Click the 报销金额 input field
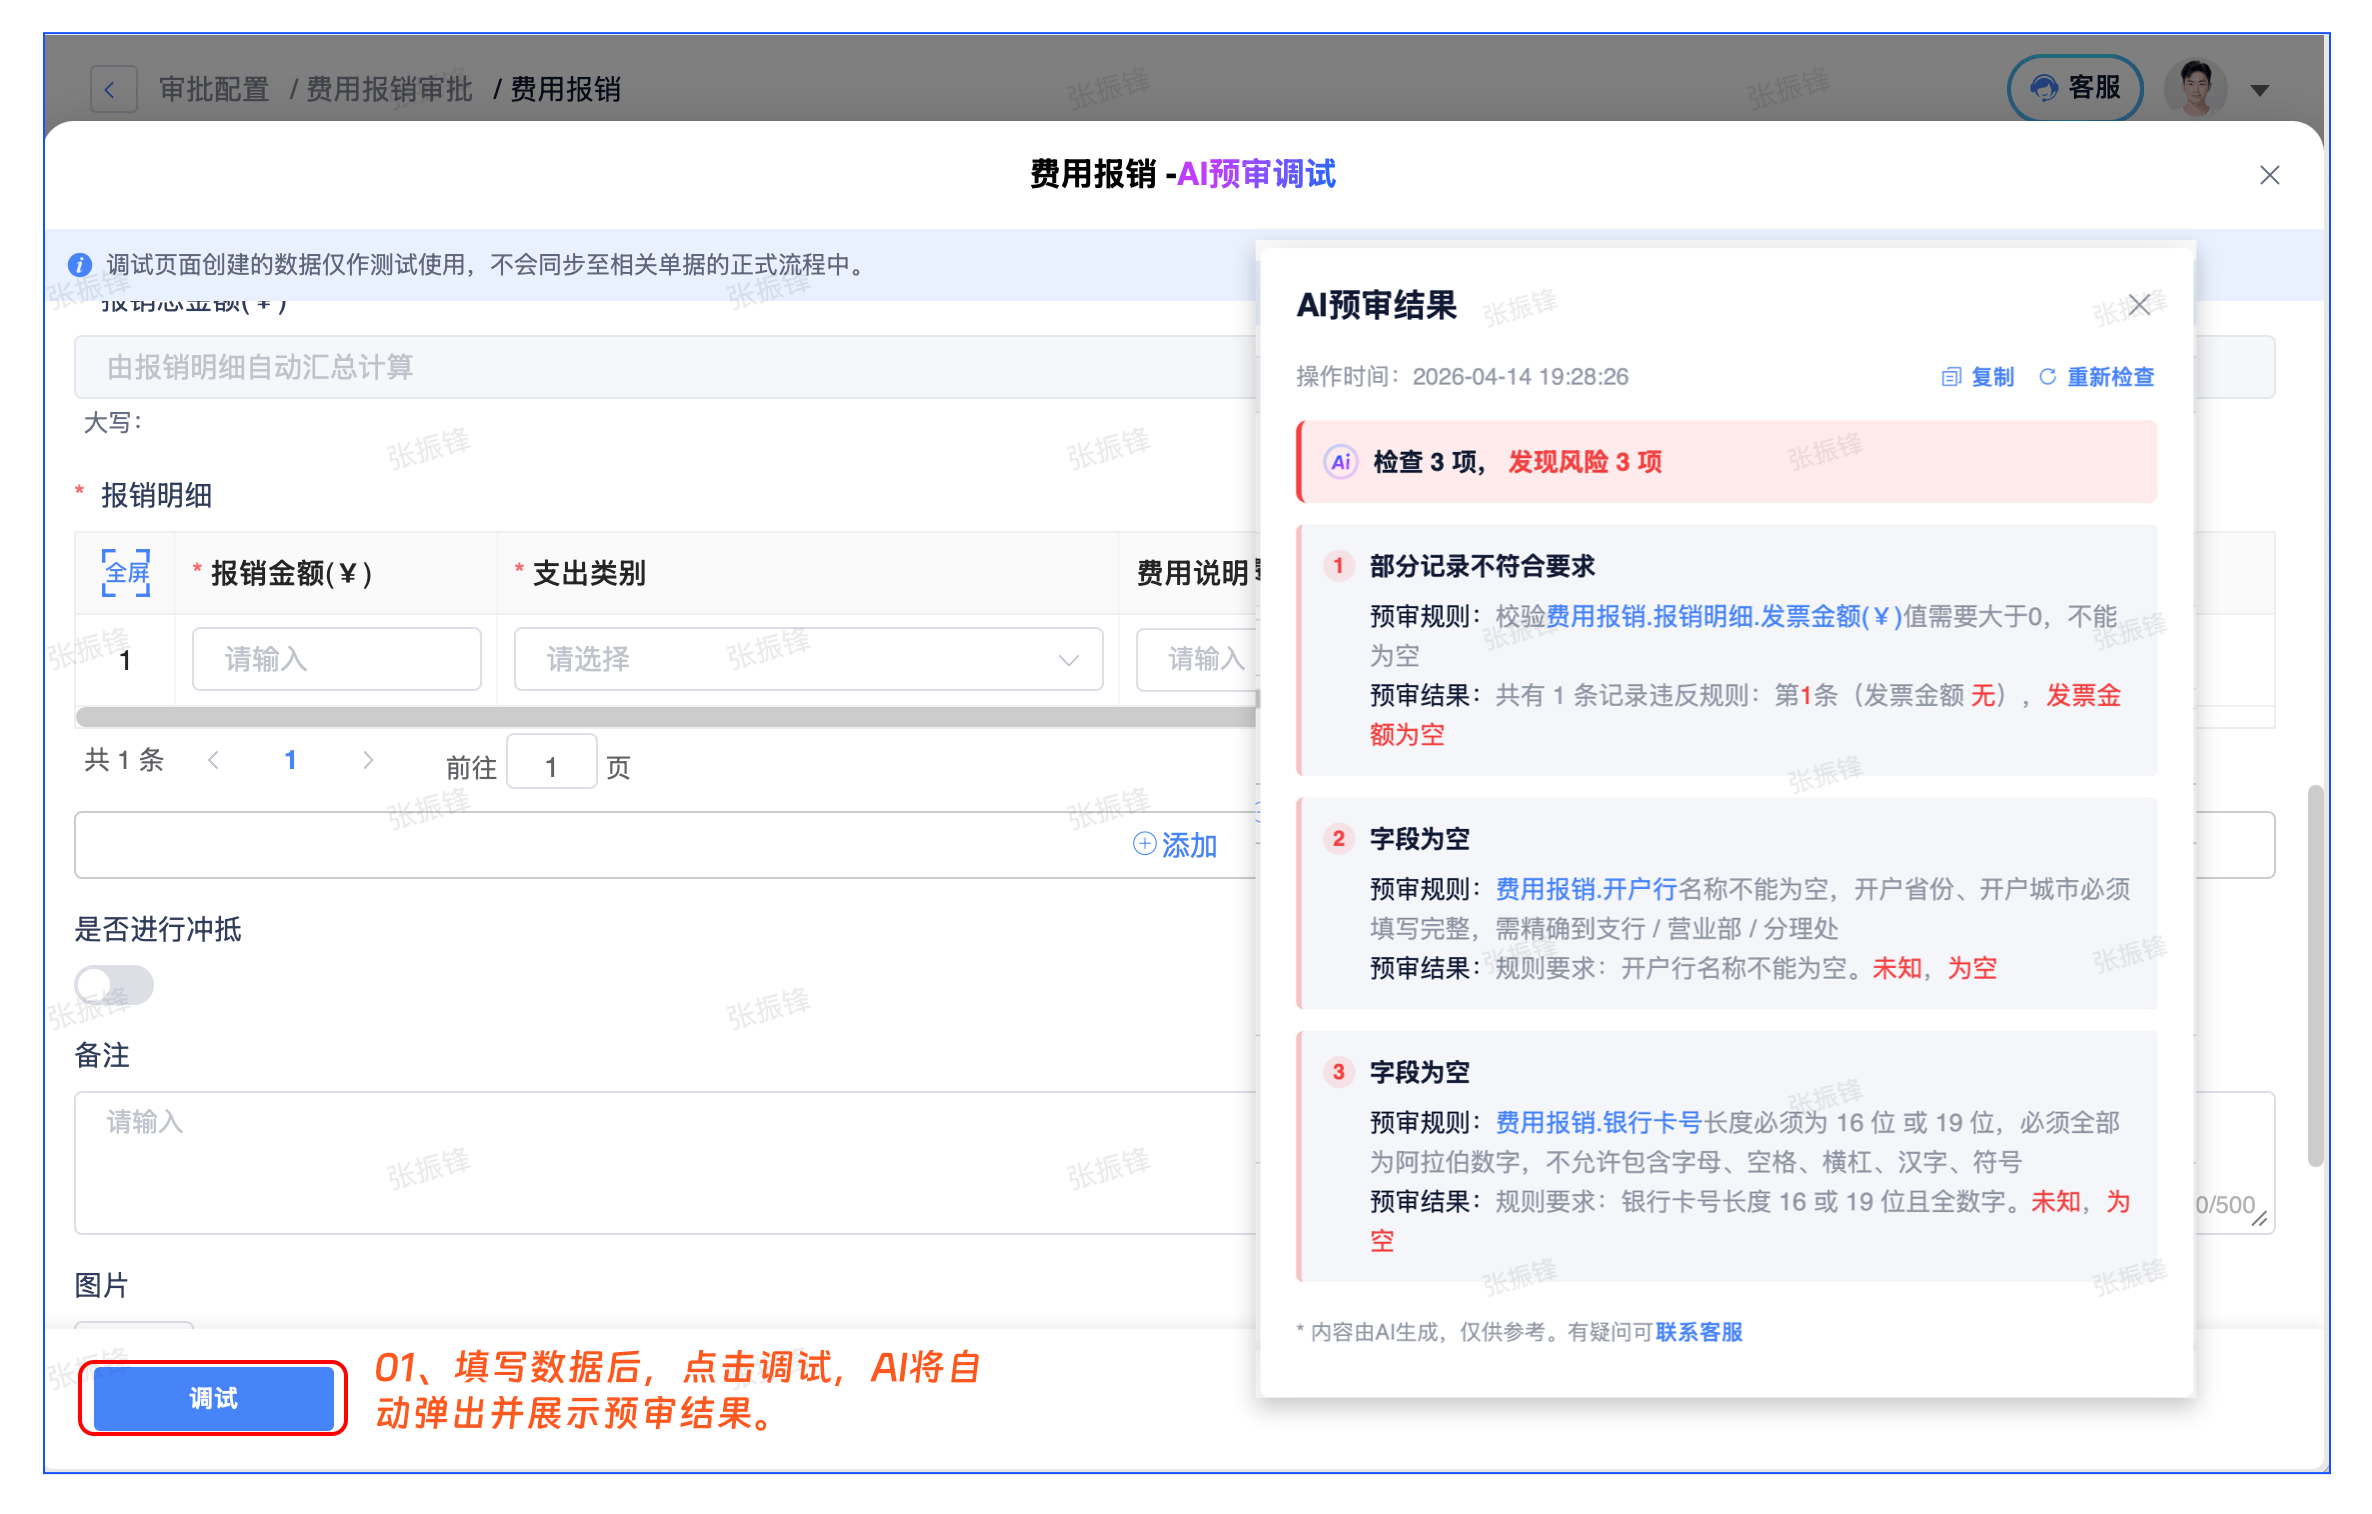Image resolution: width=2372 pixels, height=1514 pixels. coord(336,659)
